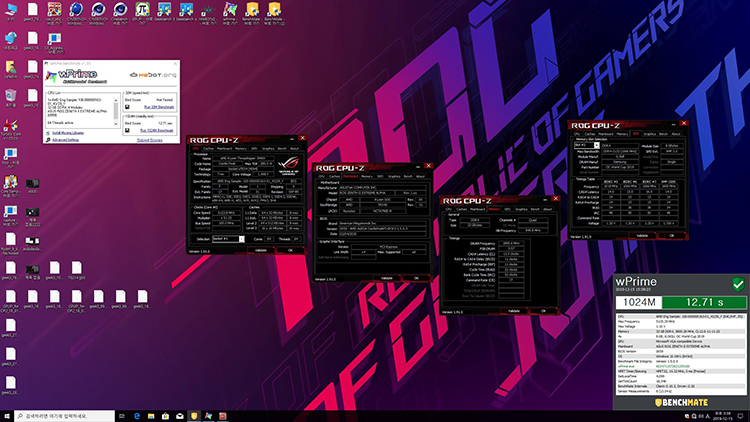The width and height of the screenshot is (750, 422).
Task: Click OK in the CPU-Z SPD window
Action: 672,235
